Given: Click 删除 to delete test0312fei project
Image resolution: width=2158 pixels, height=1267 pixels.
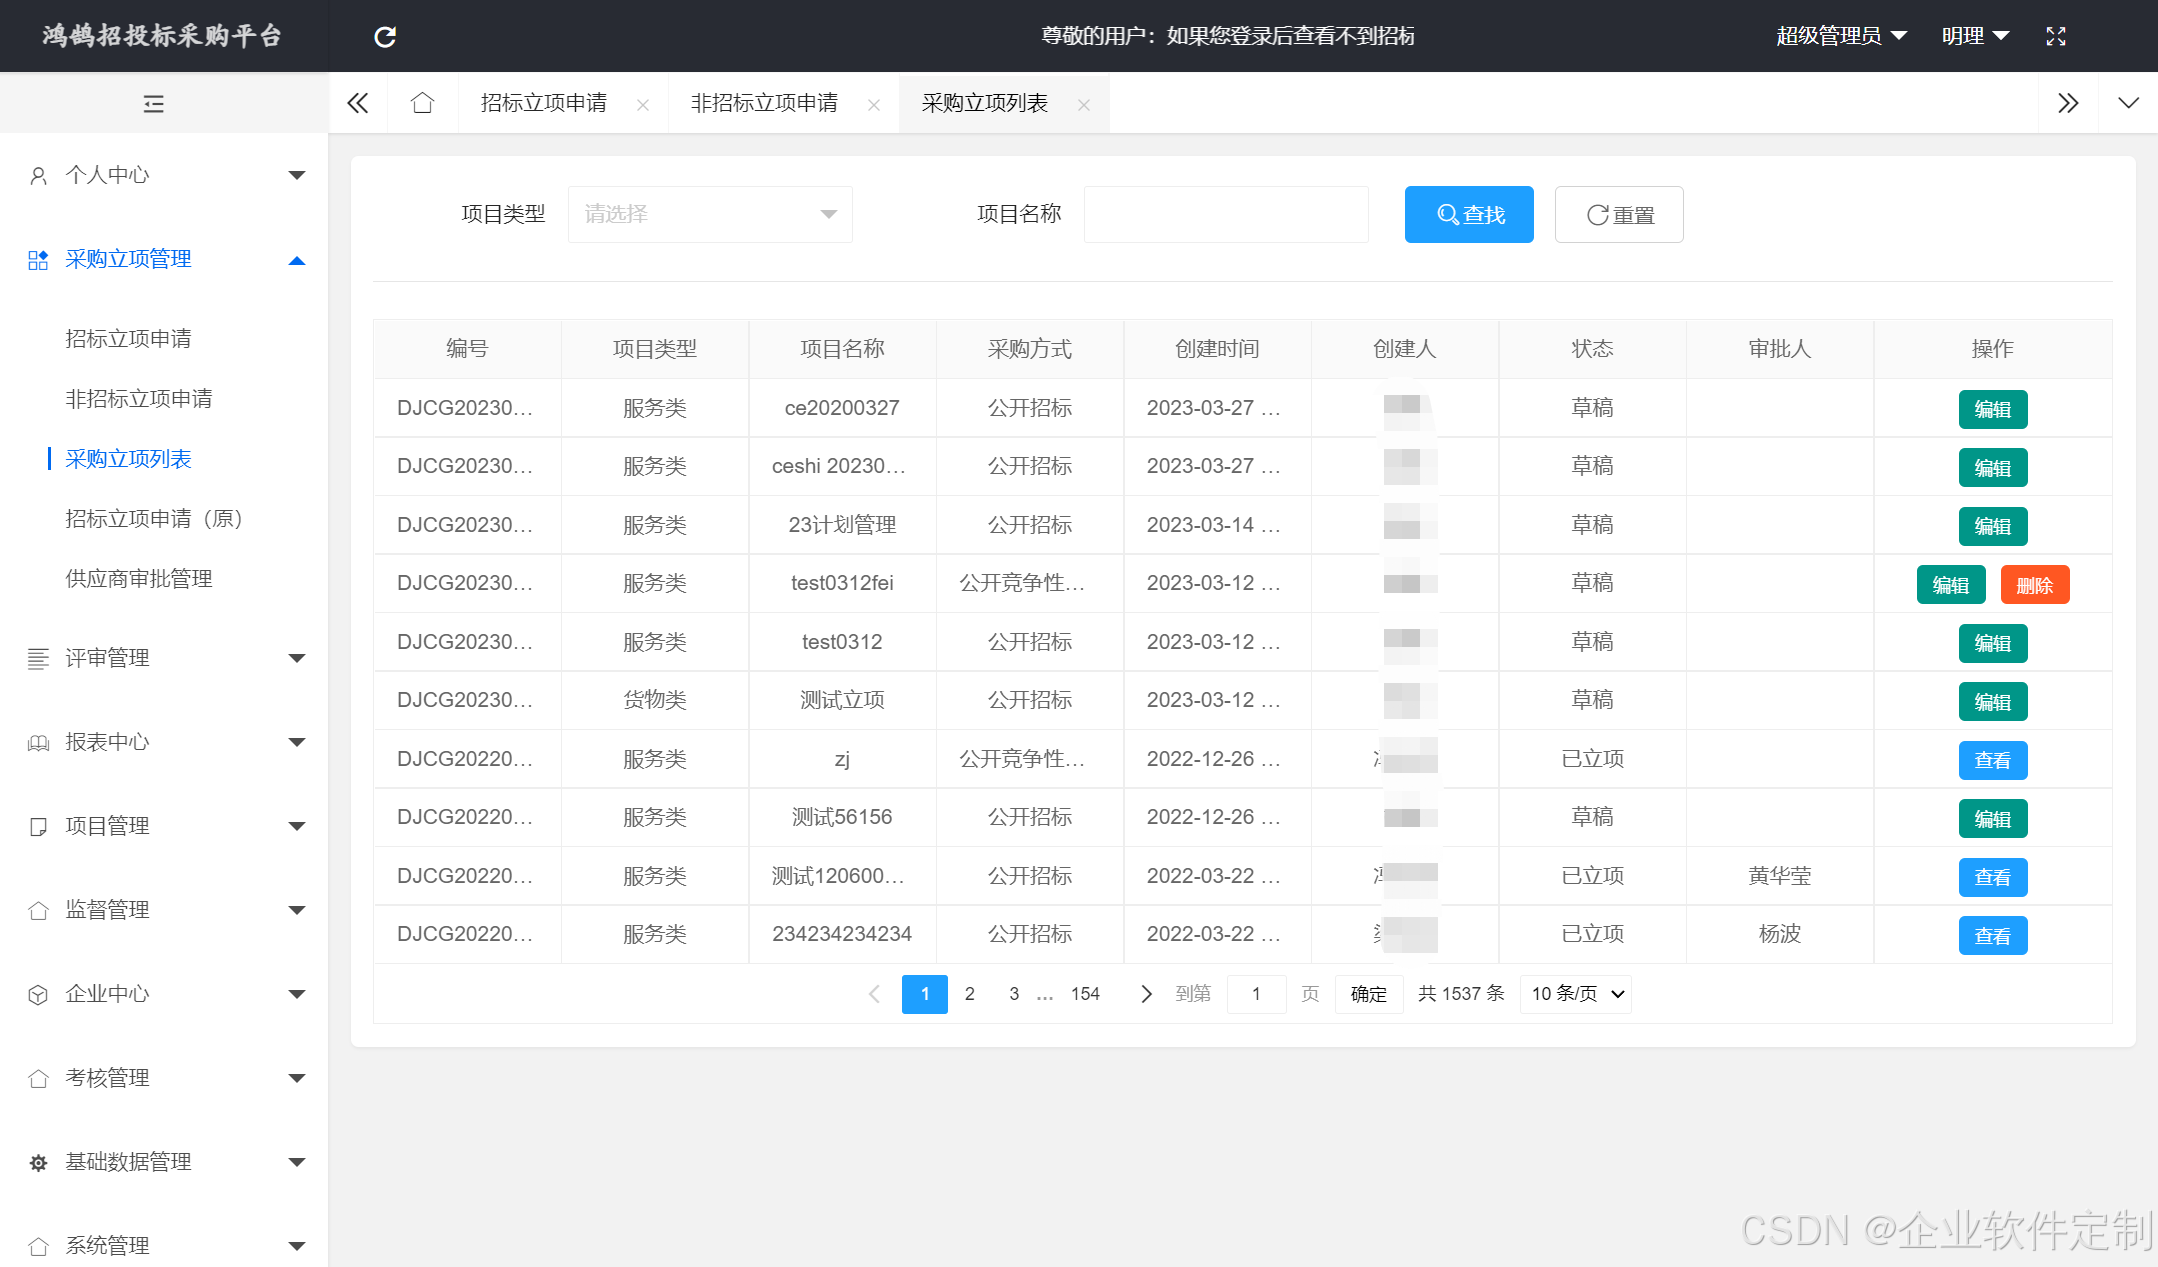Looking at the screenshot, I should coord(2035,584).
